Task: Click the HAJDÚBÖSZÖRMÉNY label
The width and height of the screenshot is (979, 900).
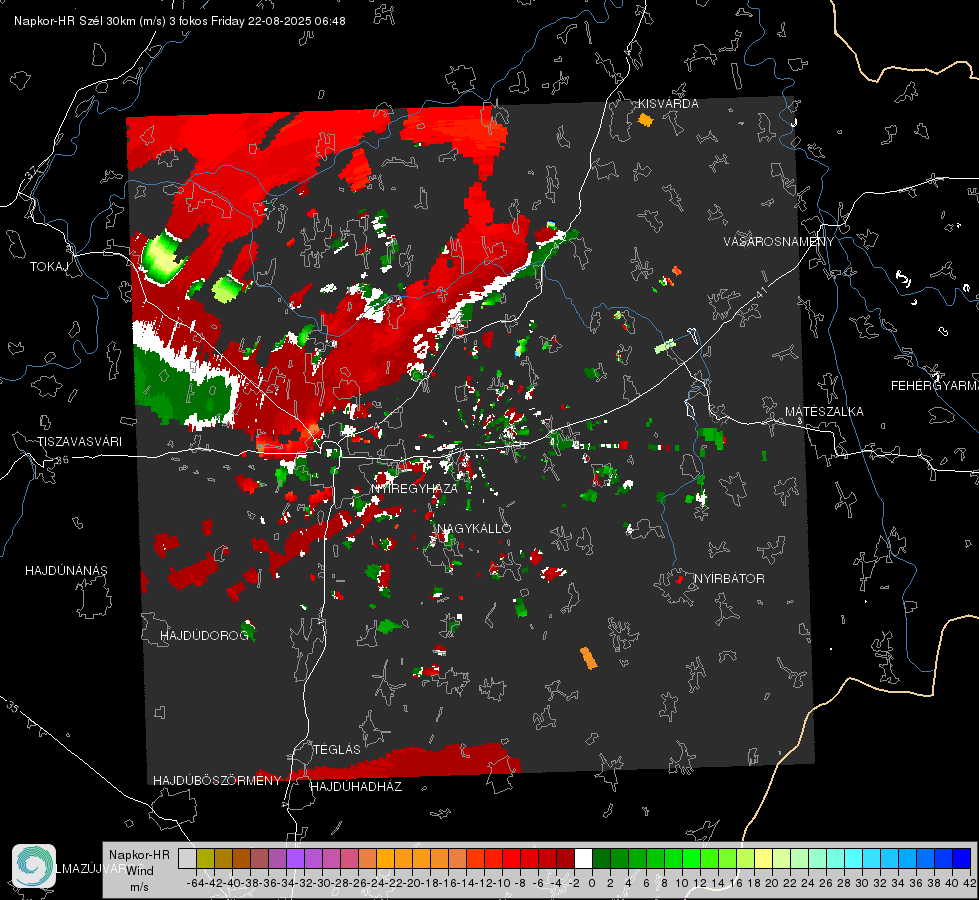Action: pyautogui.click(x=217, y=781)
